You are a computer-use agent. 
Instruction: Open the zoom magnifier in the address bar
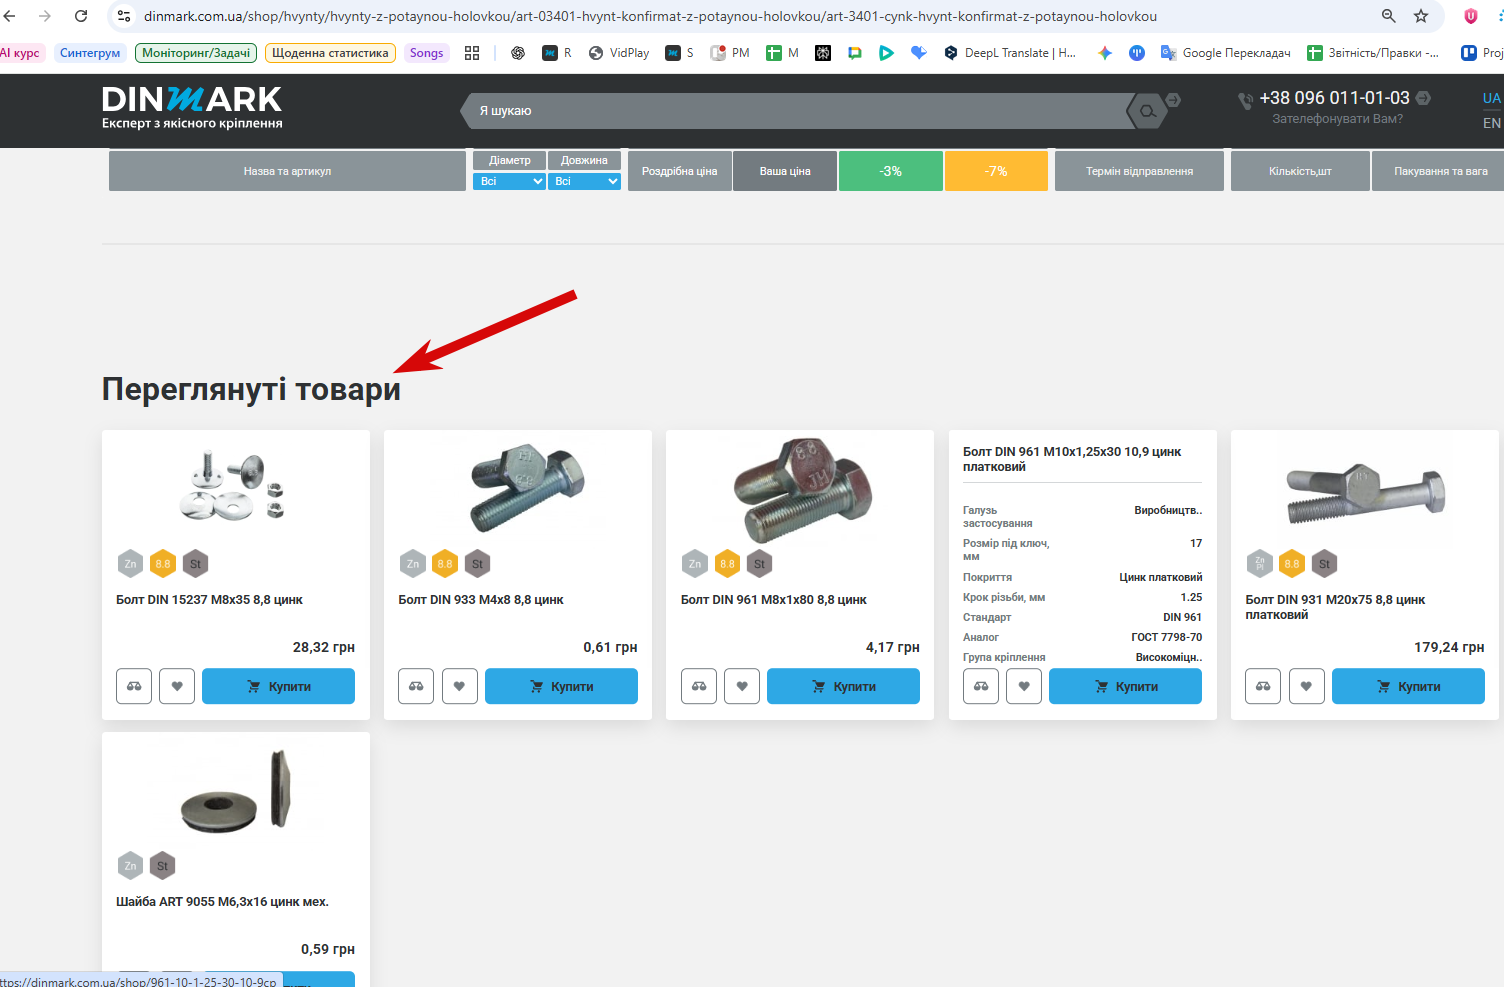(x=1389, y=16)
